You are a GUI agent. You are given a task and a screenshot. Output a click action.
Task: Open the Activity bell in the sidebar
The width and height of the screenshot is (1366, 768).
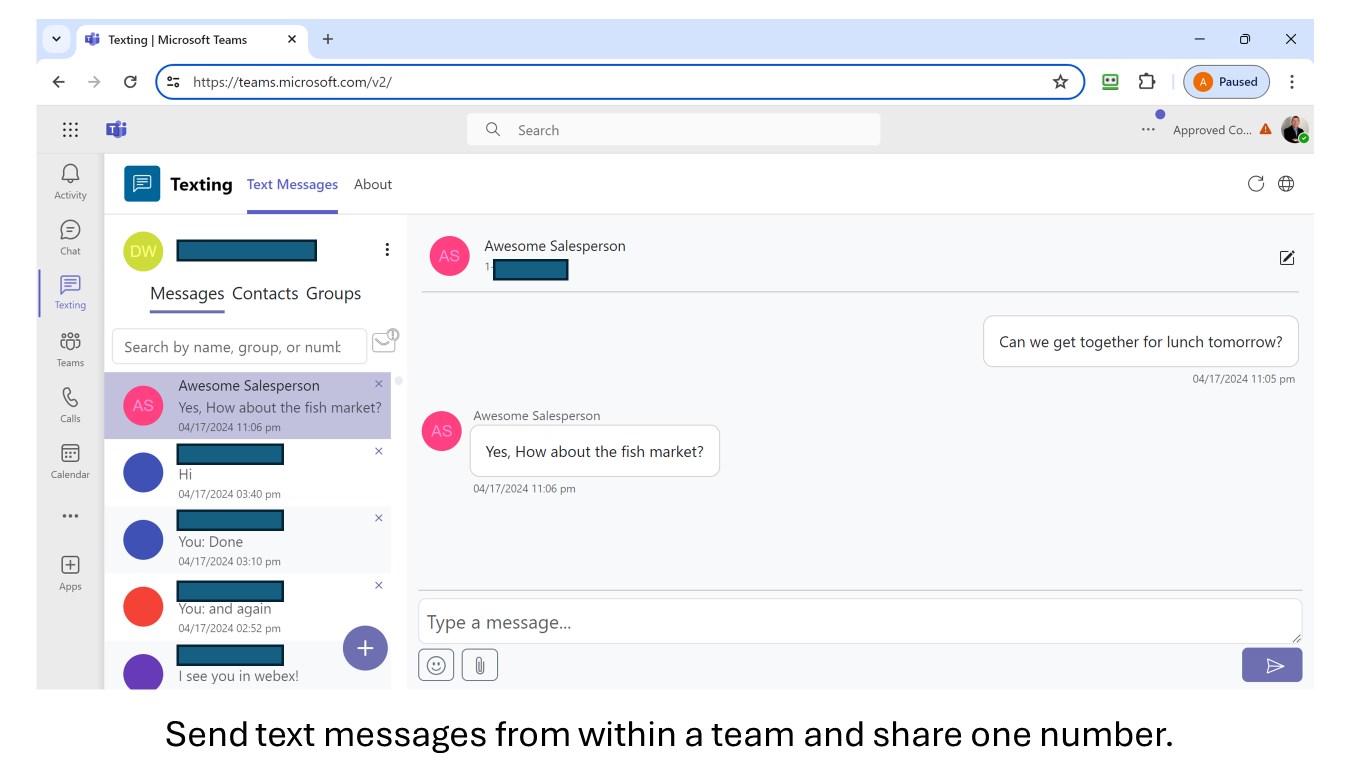[x=70, y=181]
